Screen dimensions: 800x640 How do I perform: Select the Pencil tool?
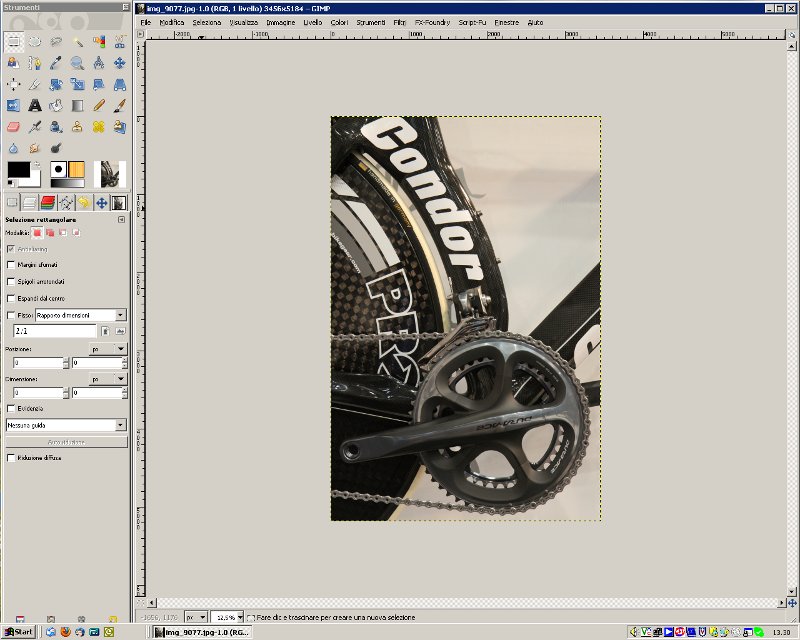coord(99,105)
